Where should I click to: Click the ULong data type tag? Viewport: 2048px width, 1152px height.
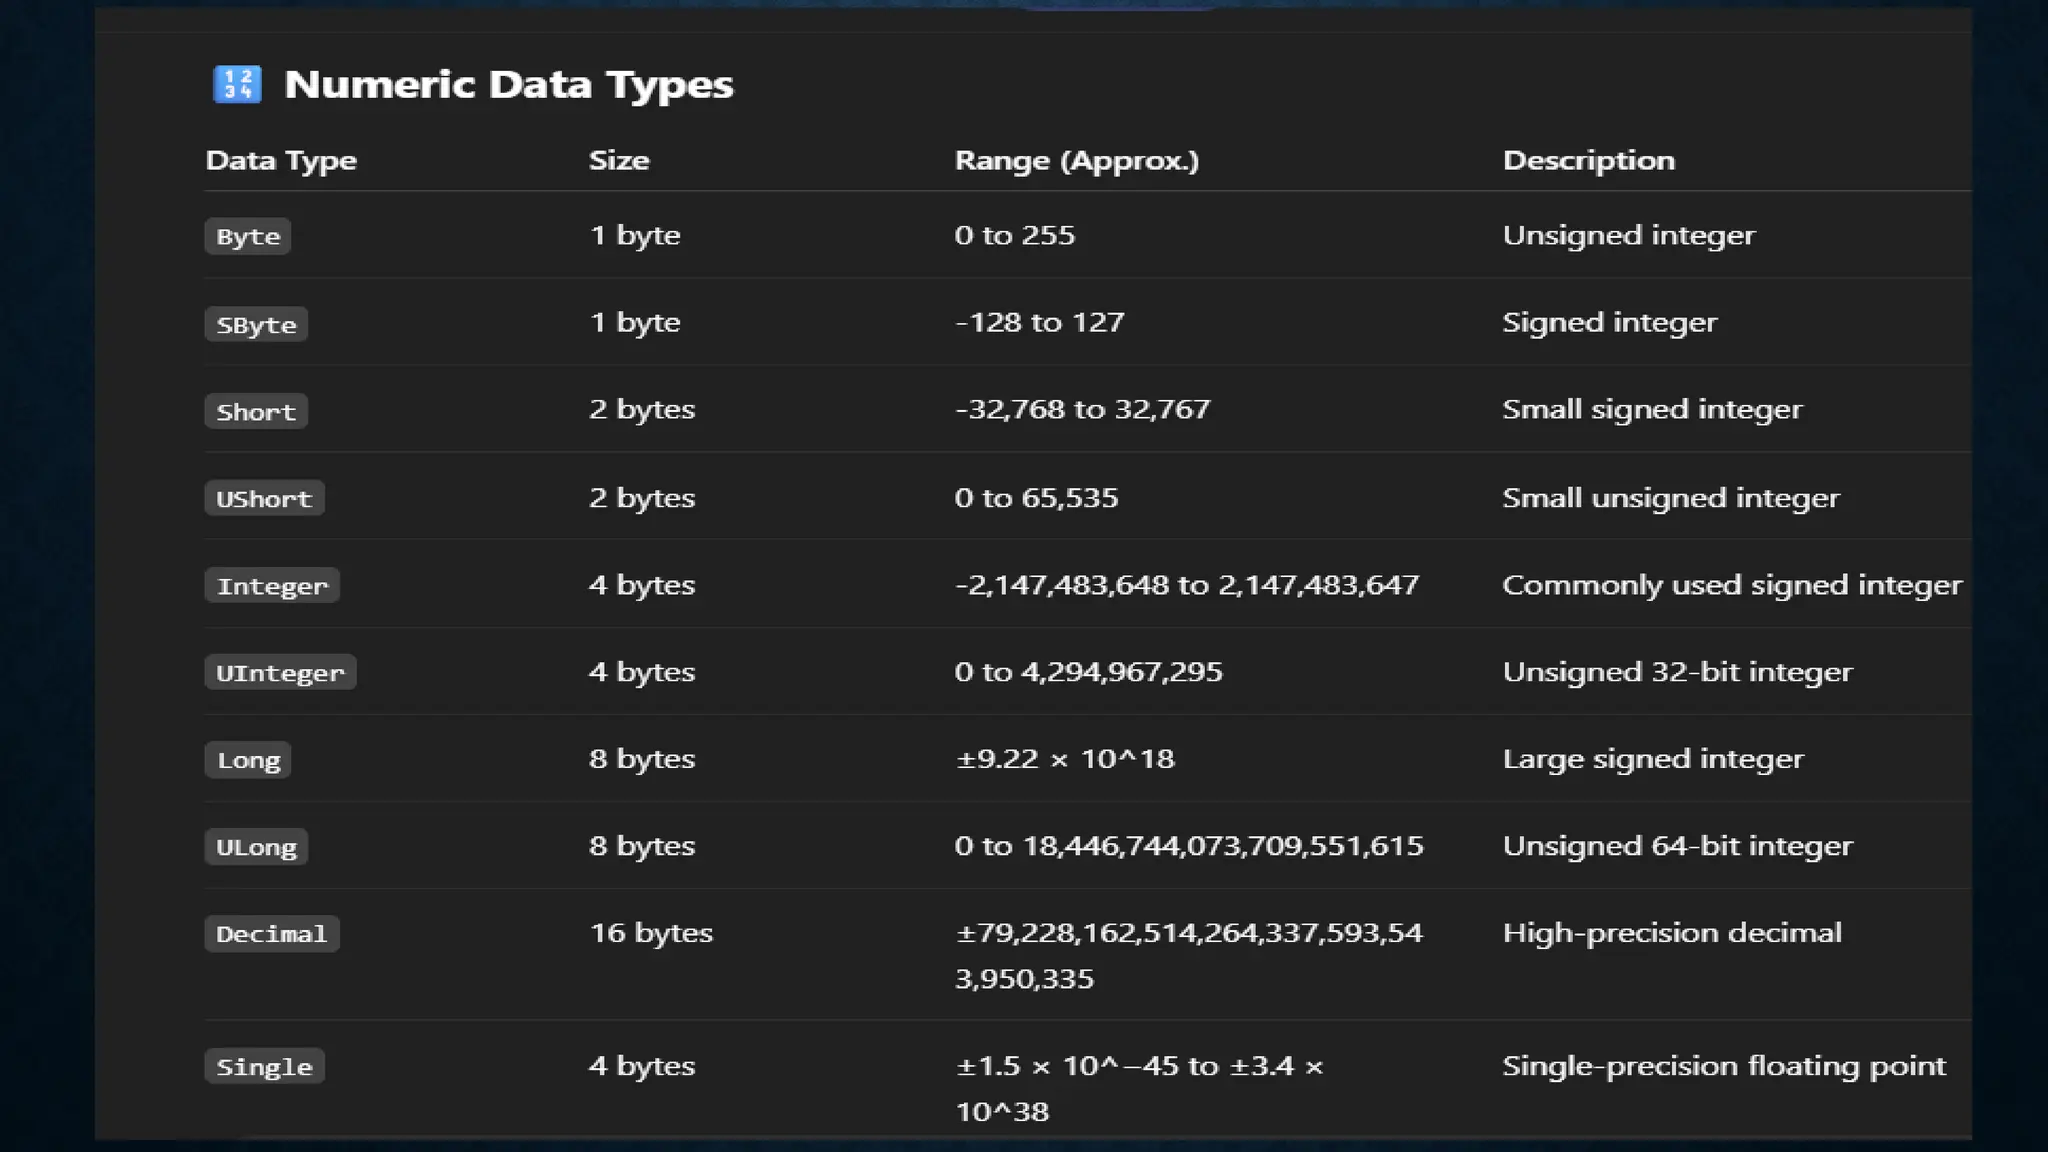pos(256,847)
